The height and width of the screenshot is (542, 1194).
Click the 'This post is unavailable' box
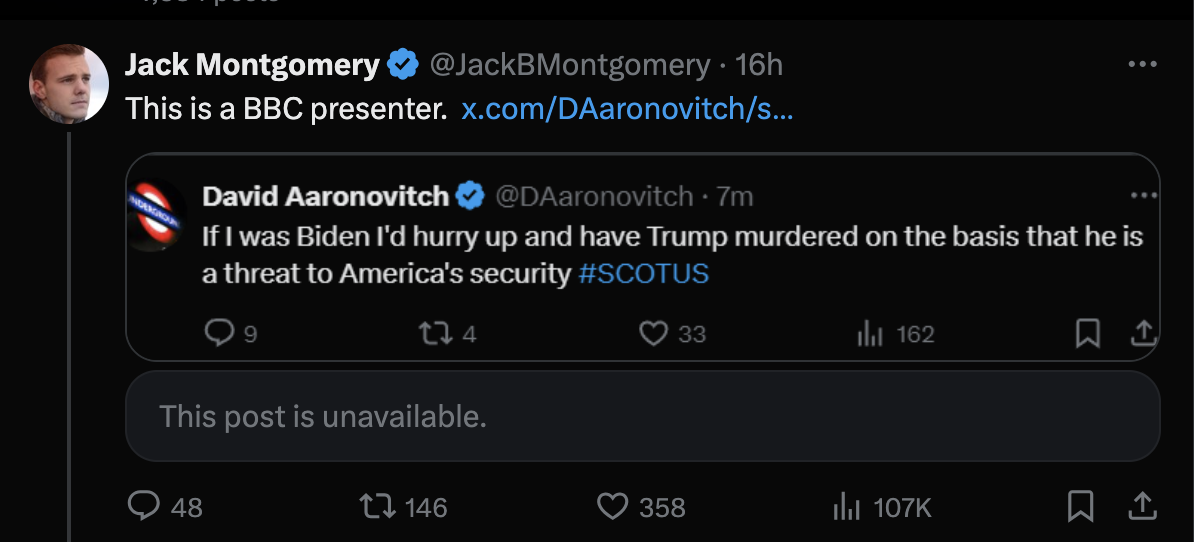pyautogui.click(x=642, y=416)
